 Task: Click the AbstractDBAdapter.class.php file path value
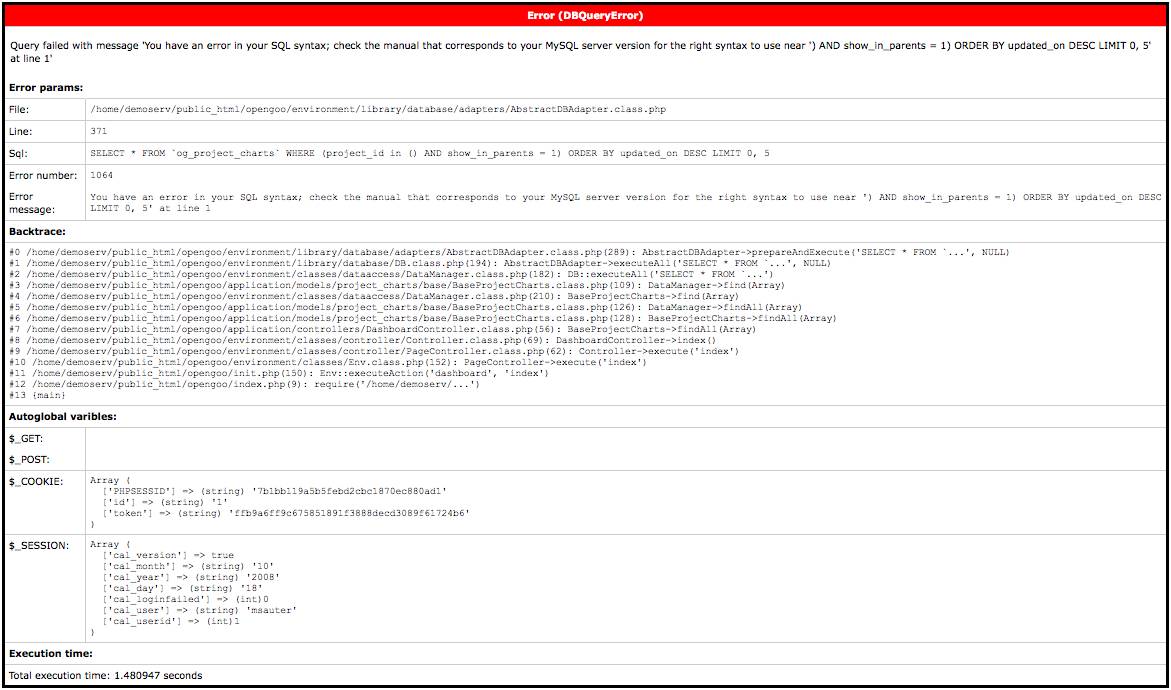377,109
